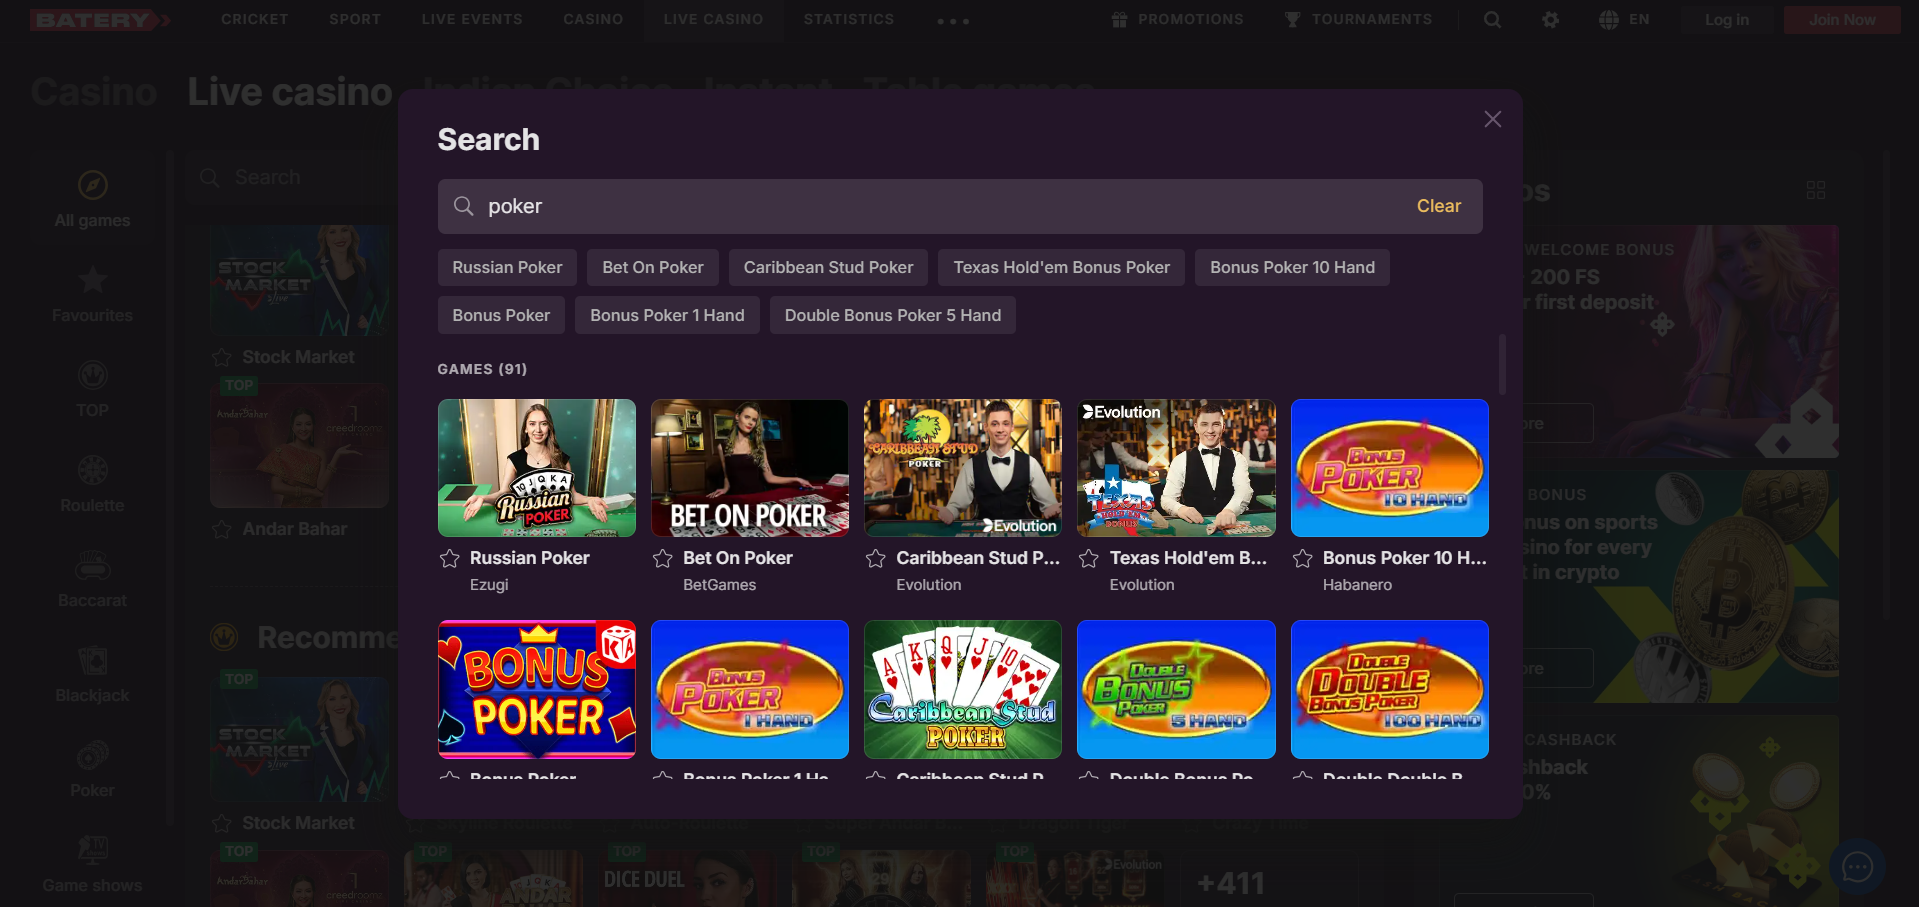Add Caribbean Stud Poker to favourites
Viewport: 1919px width, 907px height.
coord(876,559)
